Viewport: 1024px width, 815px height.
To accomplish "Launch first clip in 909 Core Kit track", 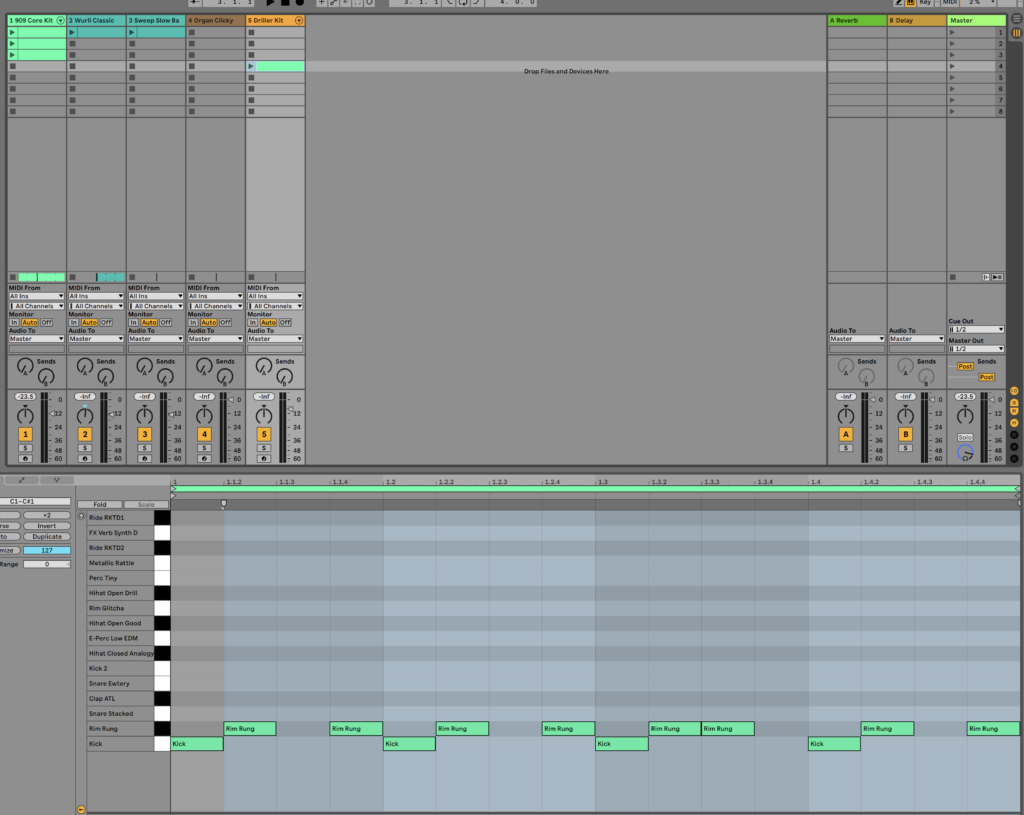I will pos(12,32).
